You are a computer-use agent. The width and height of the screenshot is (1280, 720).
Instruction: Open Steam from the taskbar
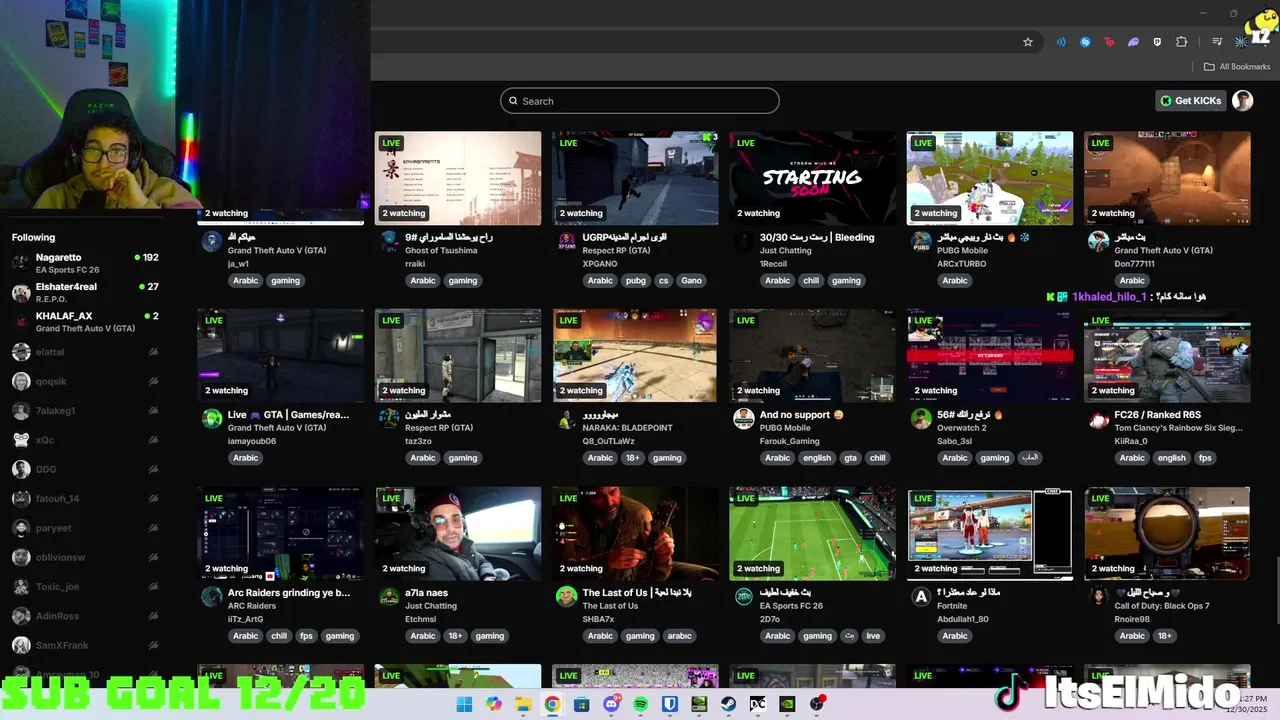coord(729,704)
